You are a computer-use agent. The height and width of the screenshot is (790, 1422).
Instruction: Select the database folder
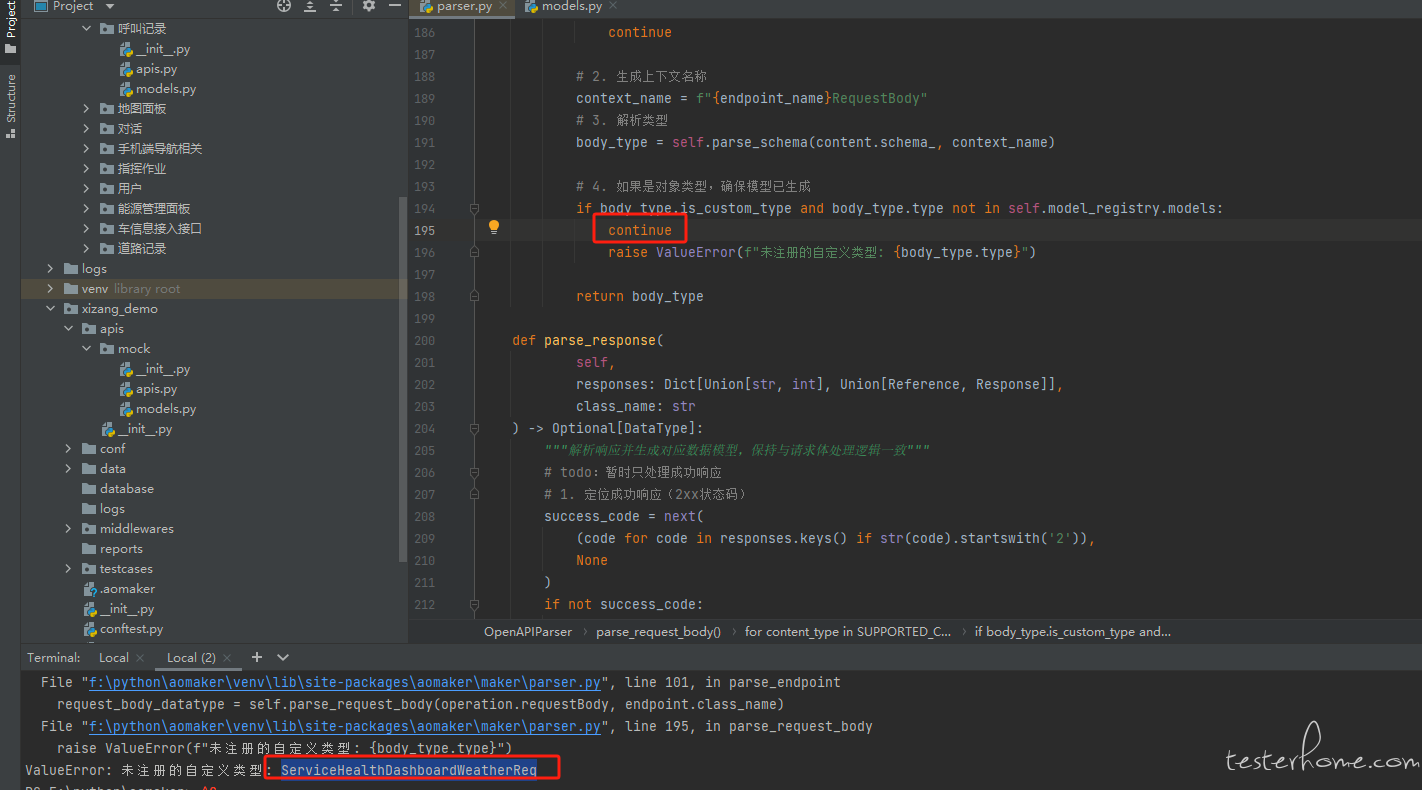point(126,489)
